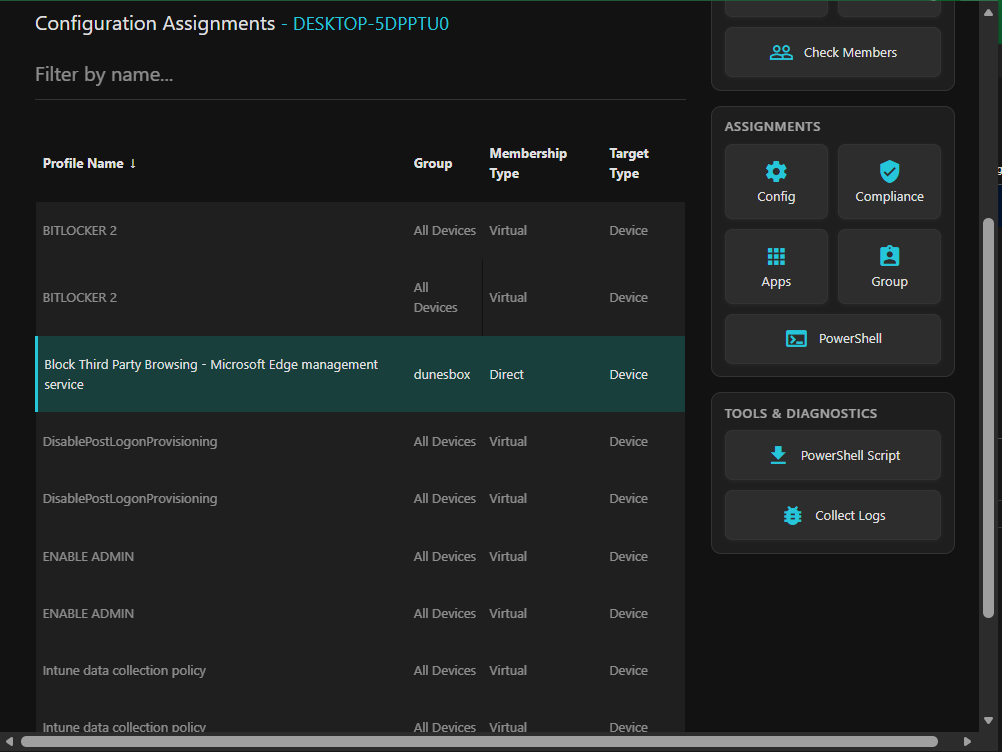Click the PowerShell terminal icon
Screen dimensions: 1002x752
pos(796,338)
